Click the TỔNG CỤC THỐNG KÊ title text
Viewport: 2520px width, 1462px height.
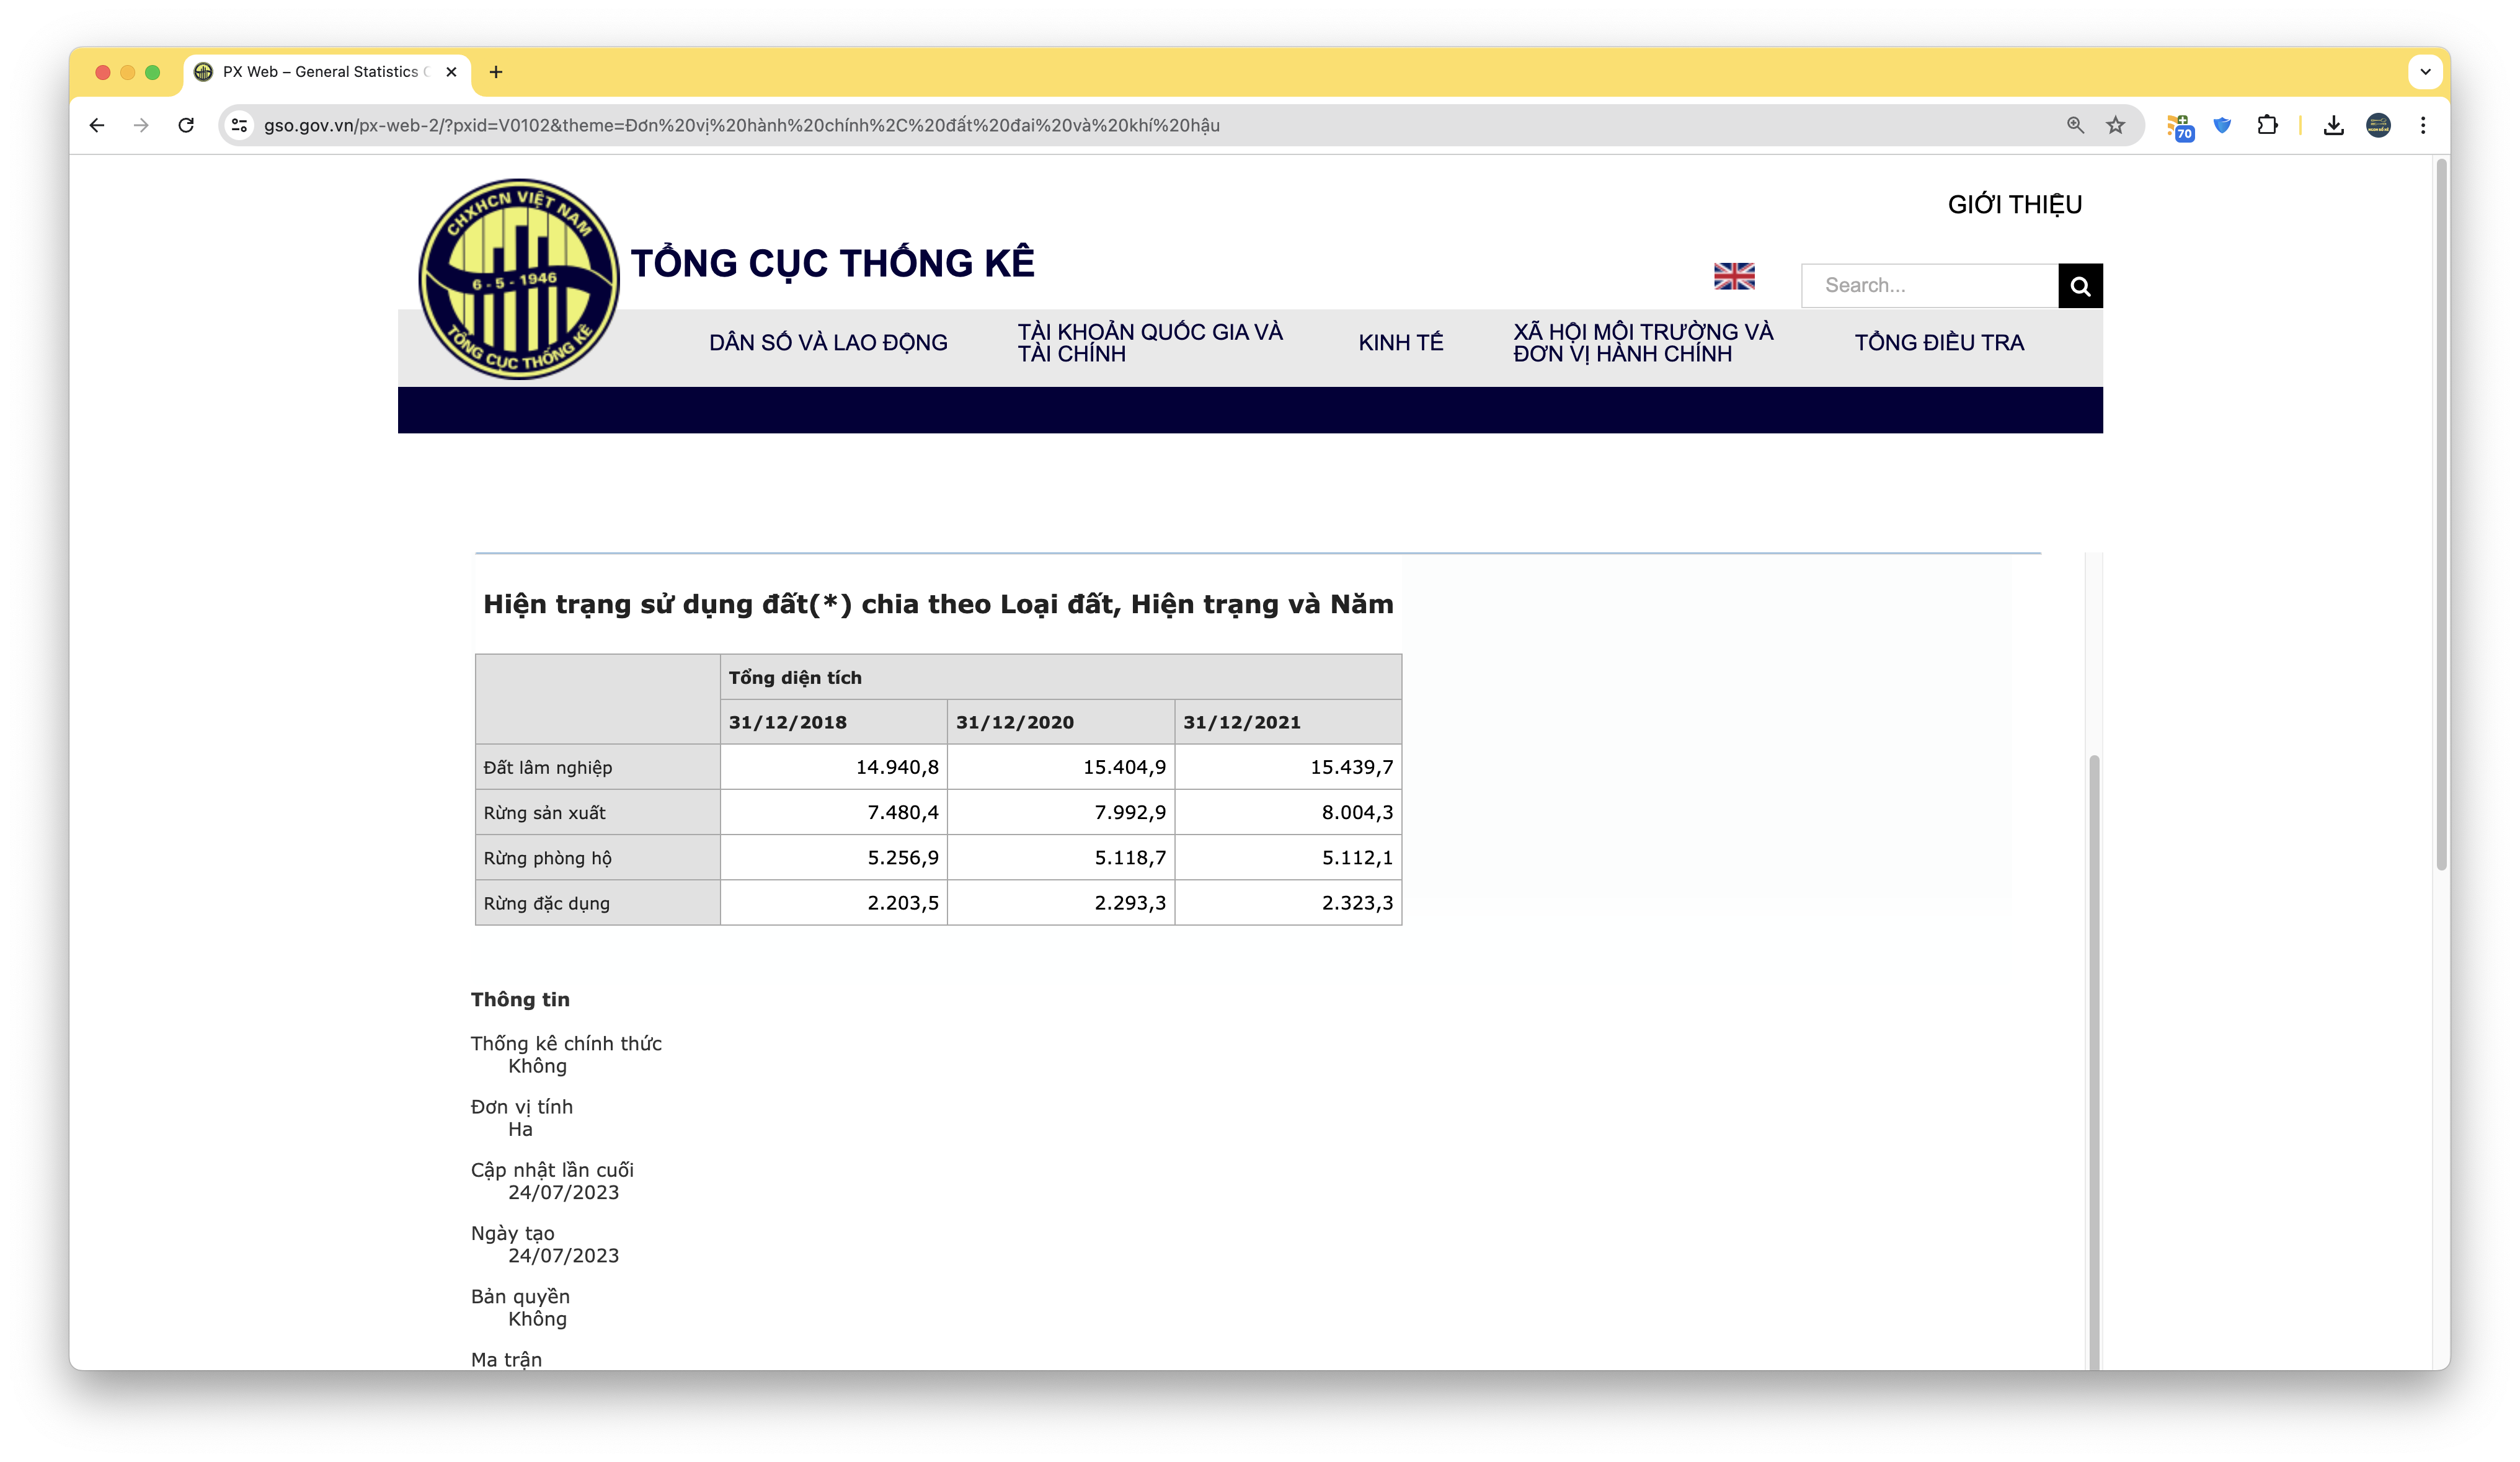coord(832,263)
